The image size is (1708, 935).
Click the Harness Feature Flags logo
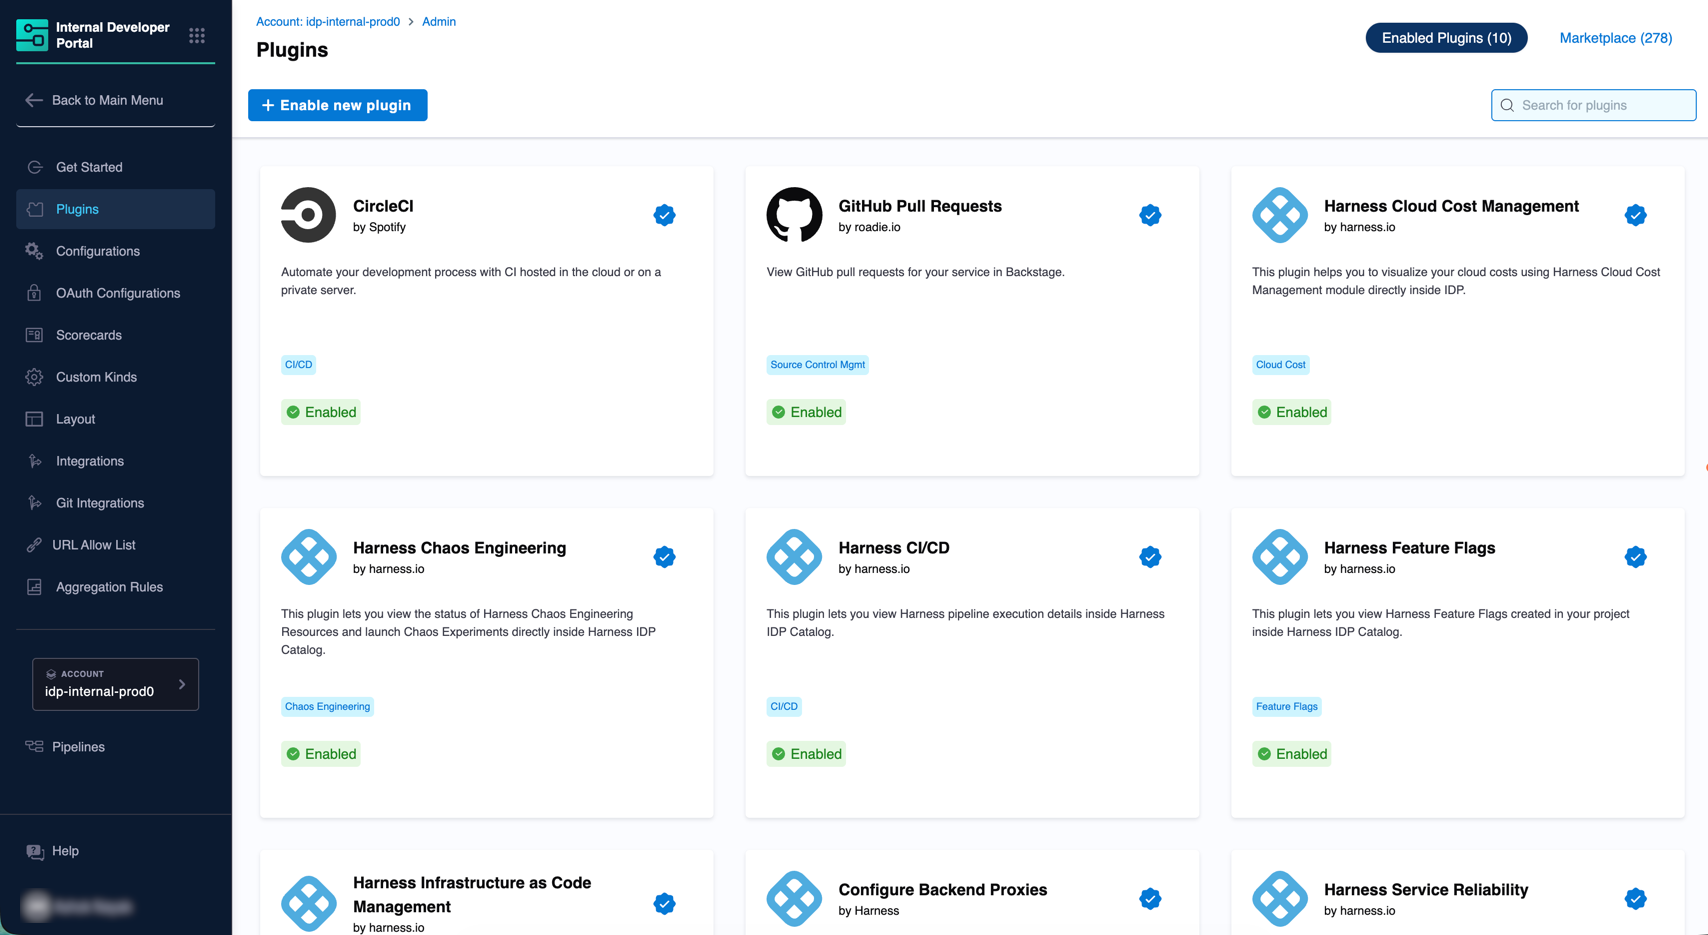tap(1280, 557)
